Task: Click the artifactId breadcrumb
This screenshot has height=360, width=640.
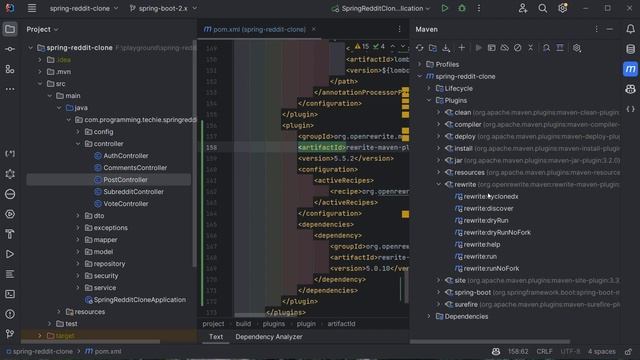Action: (x=341, y=324)
